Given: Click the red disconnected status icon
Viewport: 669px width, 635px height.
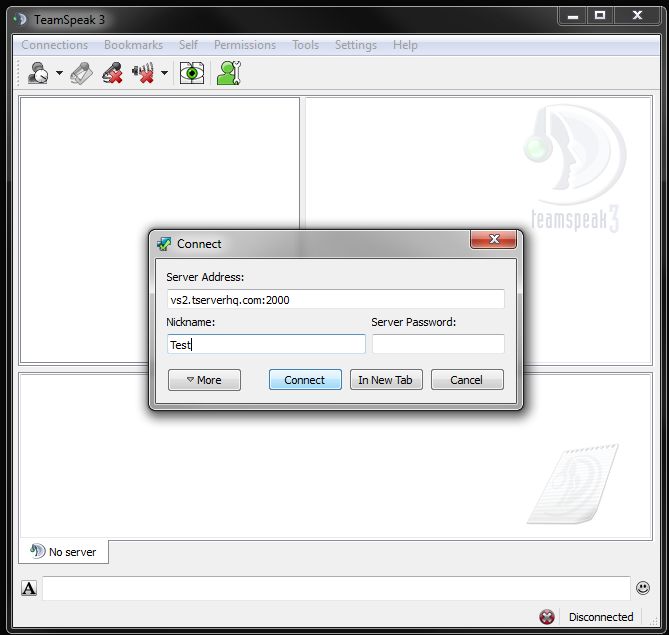Looking at the screenshot, I should coord(547,617).
